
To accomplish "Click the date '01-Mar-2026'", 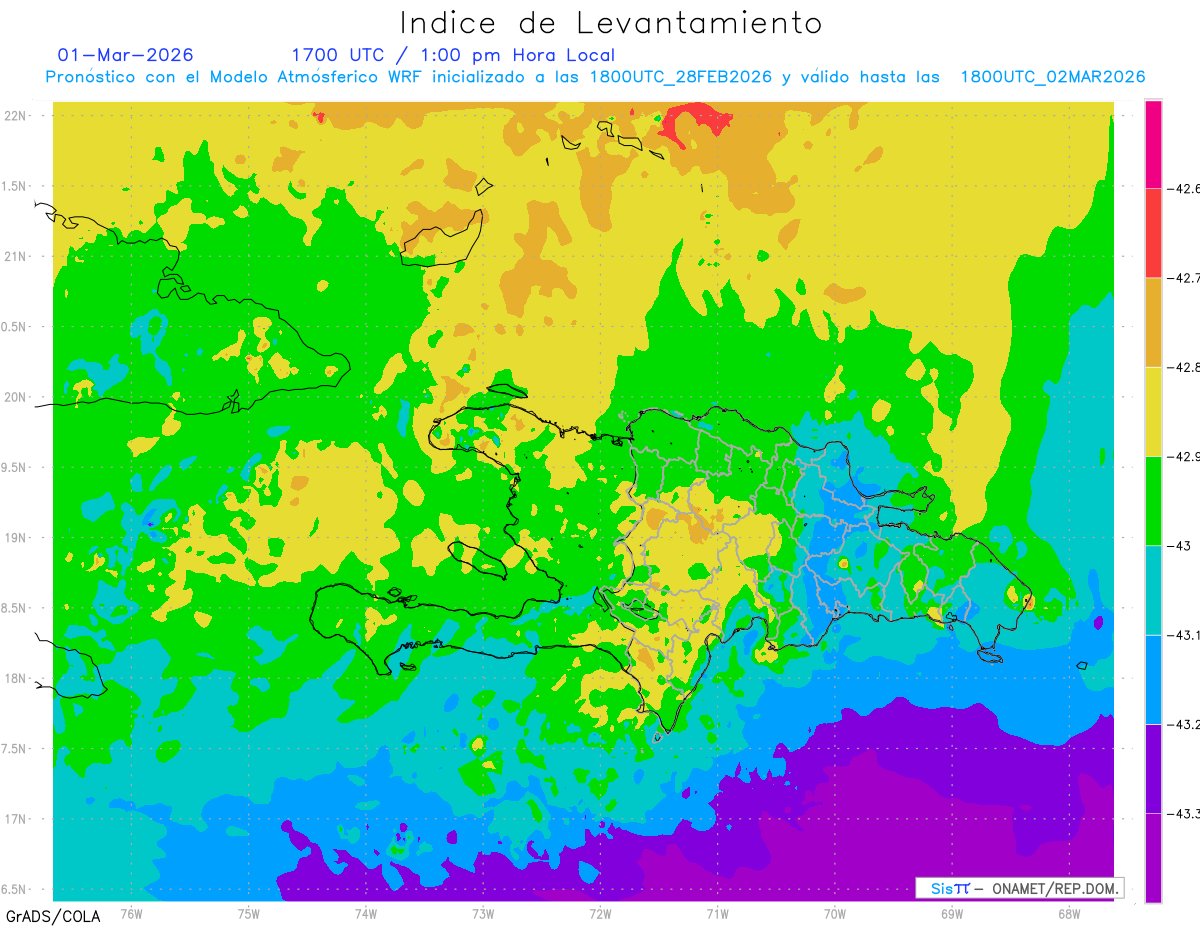I will (x=126, y=55).
